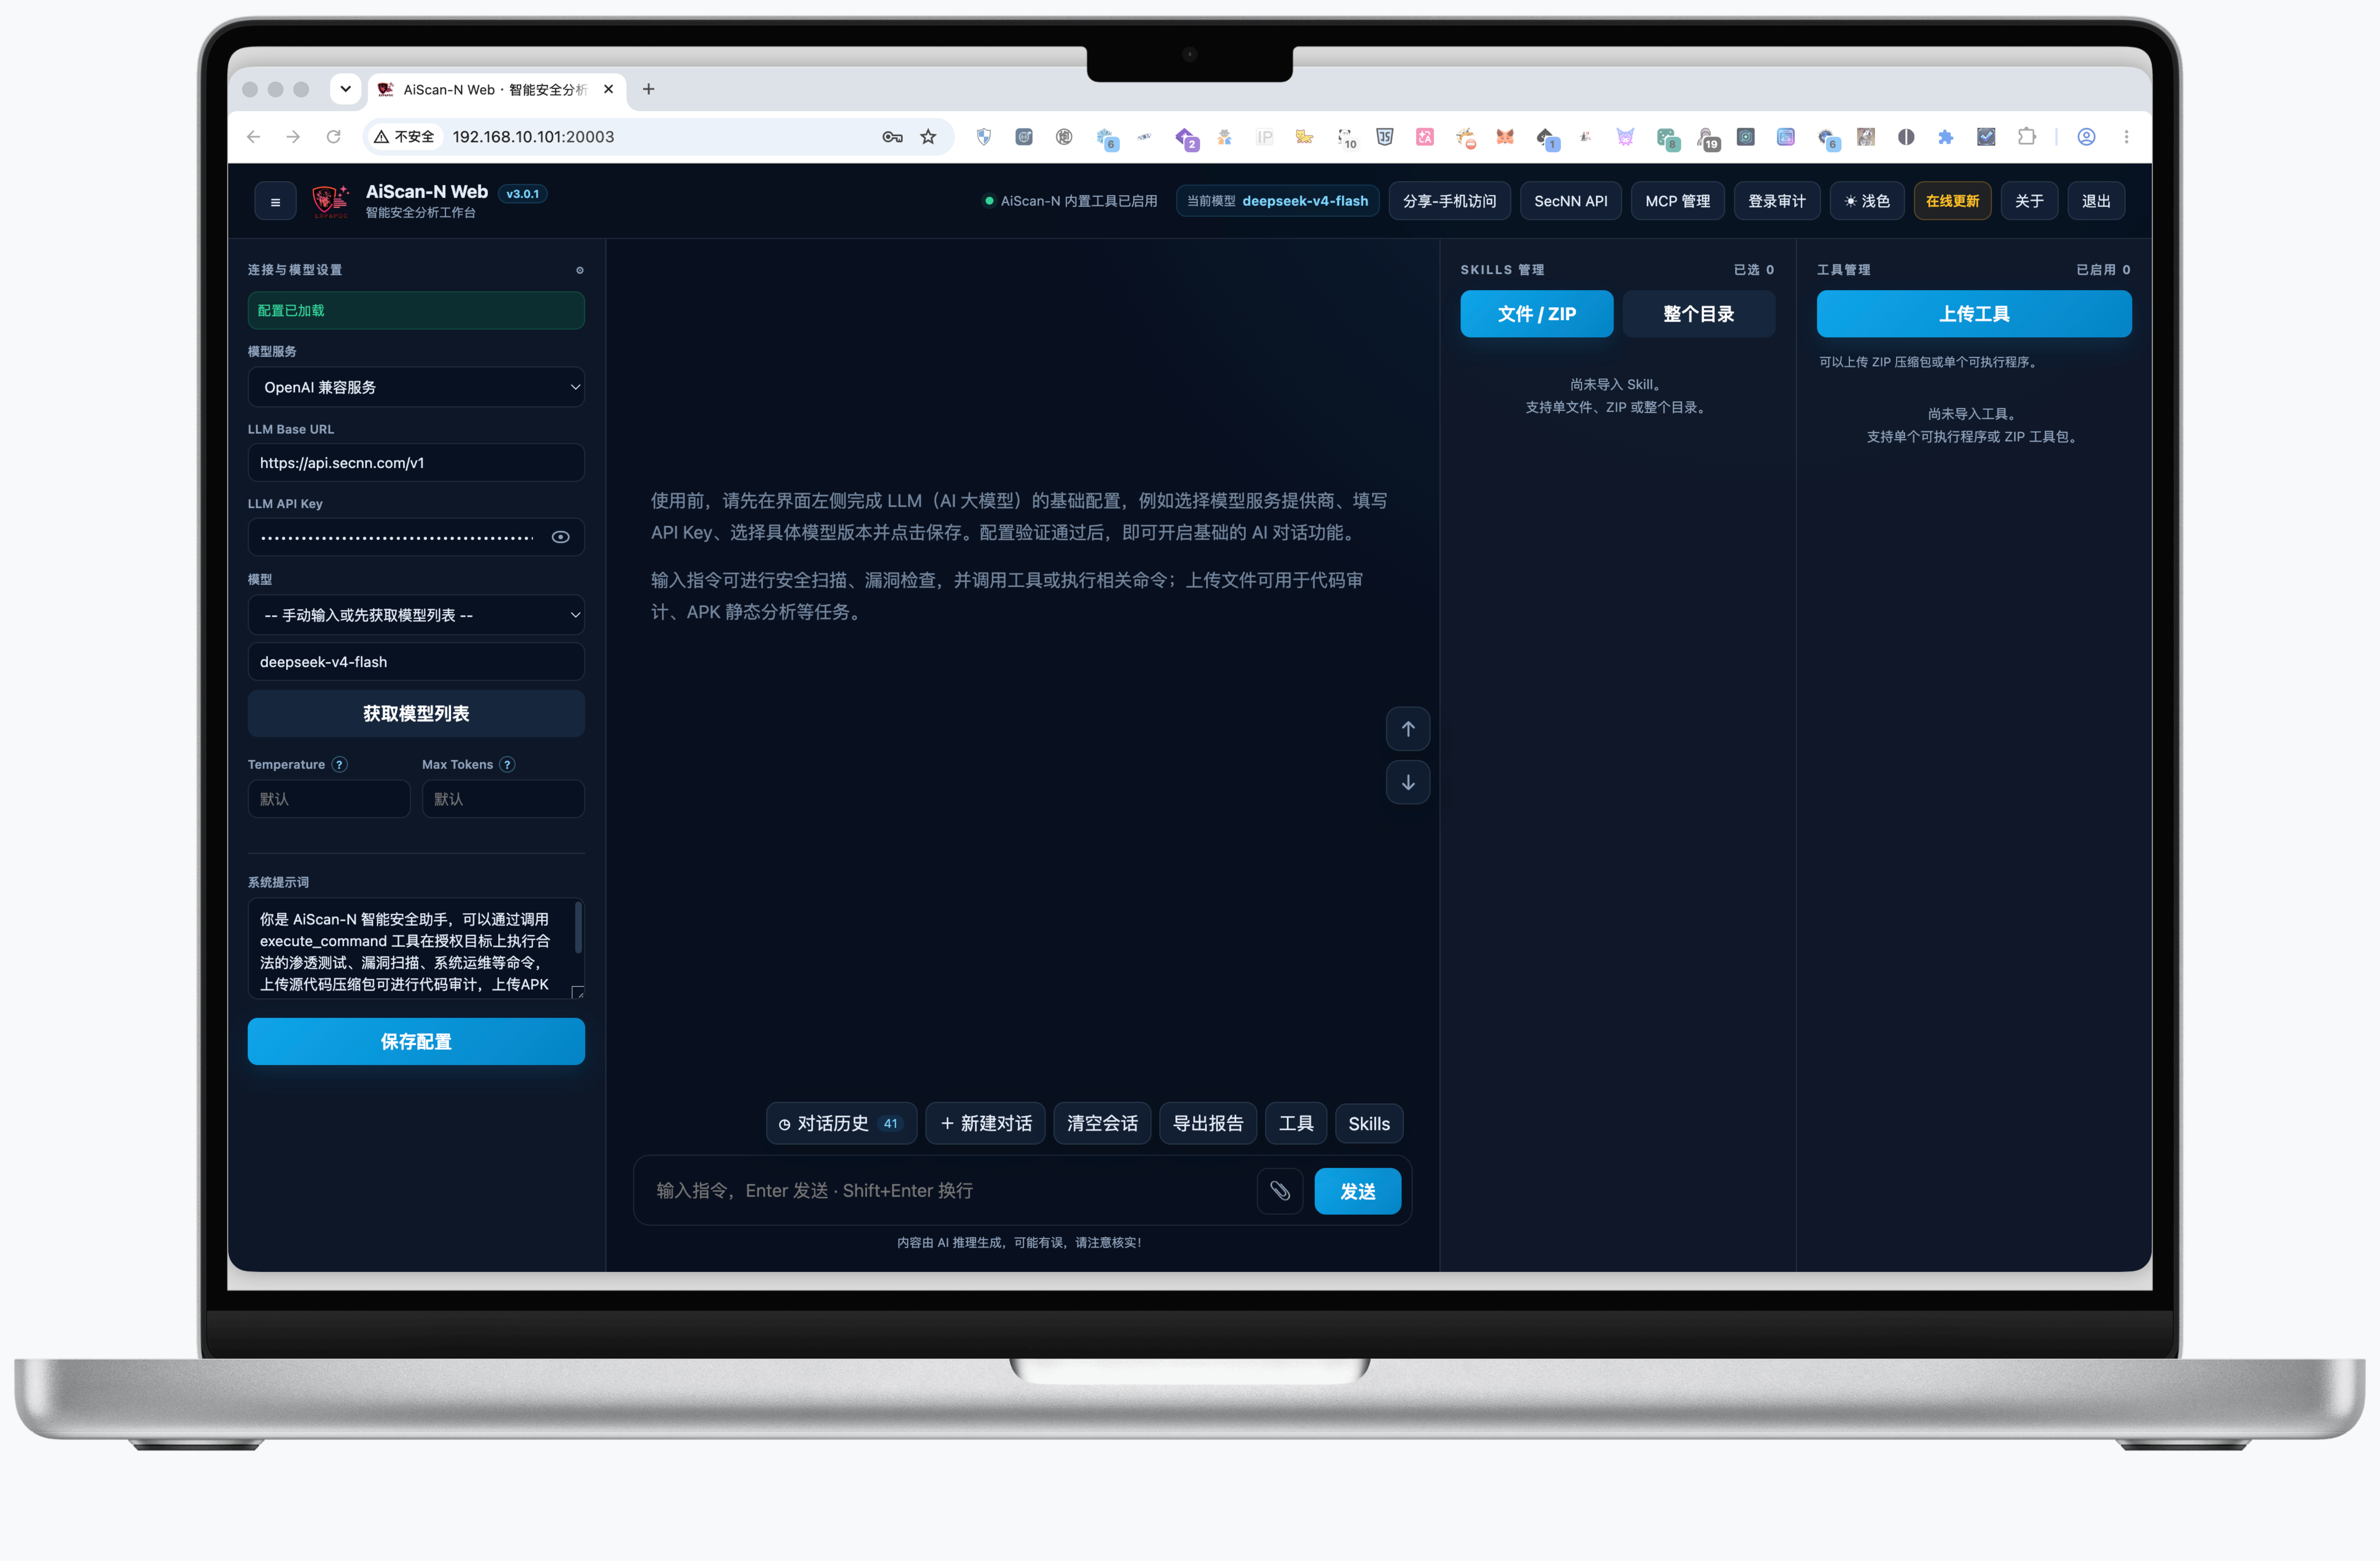
Task: Start a 新建对话
Action: tap(985, 1123)
